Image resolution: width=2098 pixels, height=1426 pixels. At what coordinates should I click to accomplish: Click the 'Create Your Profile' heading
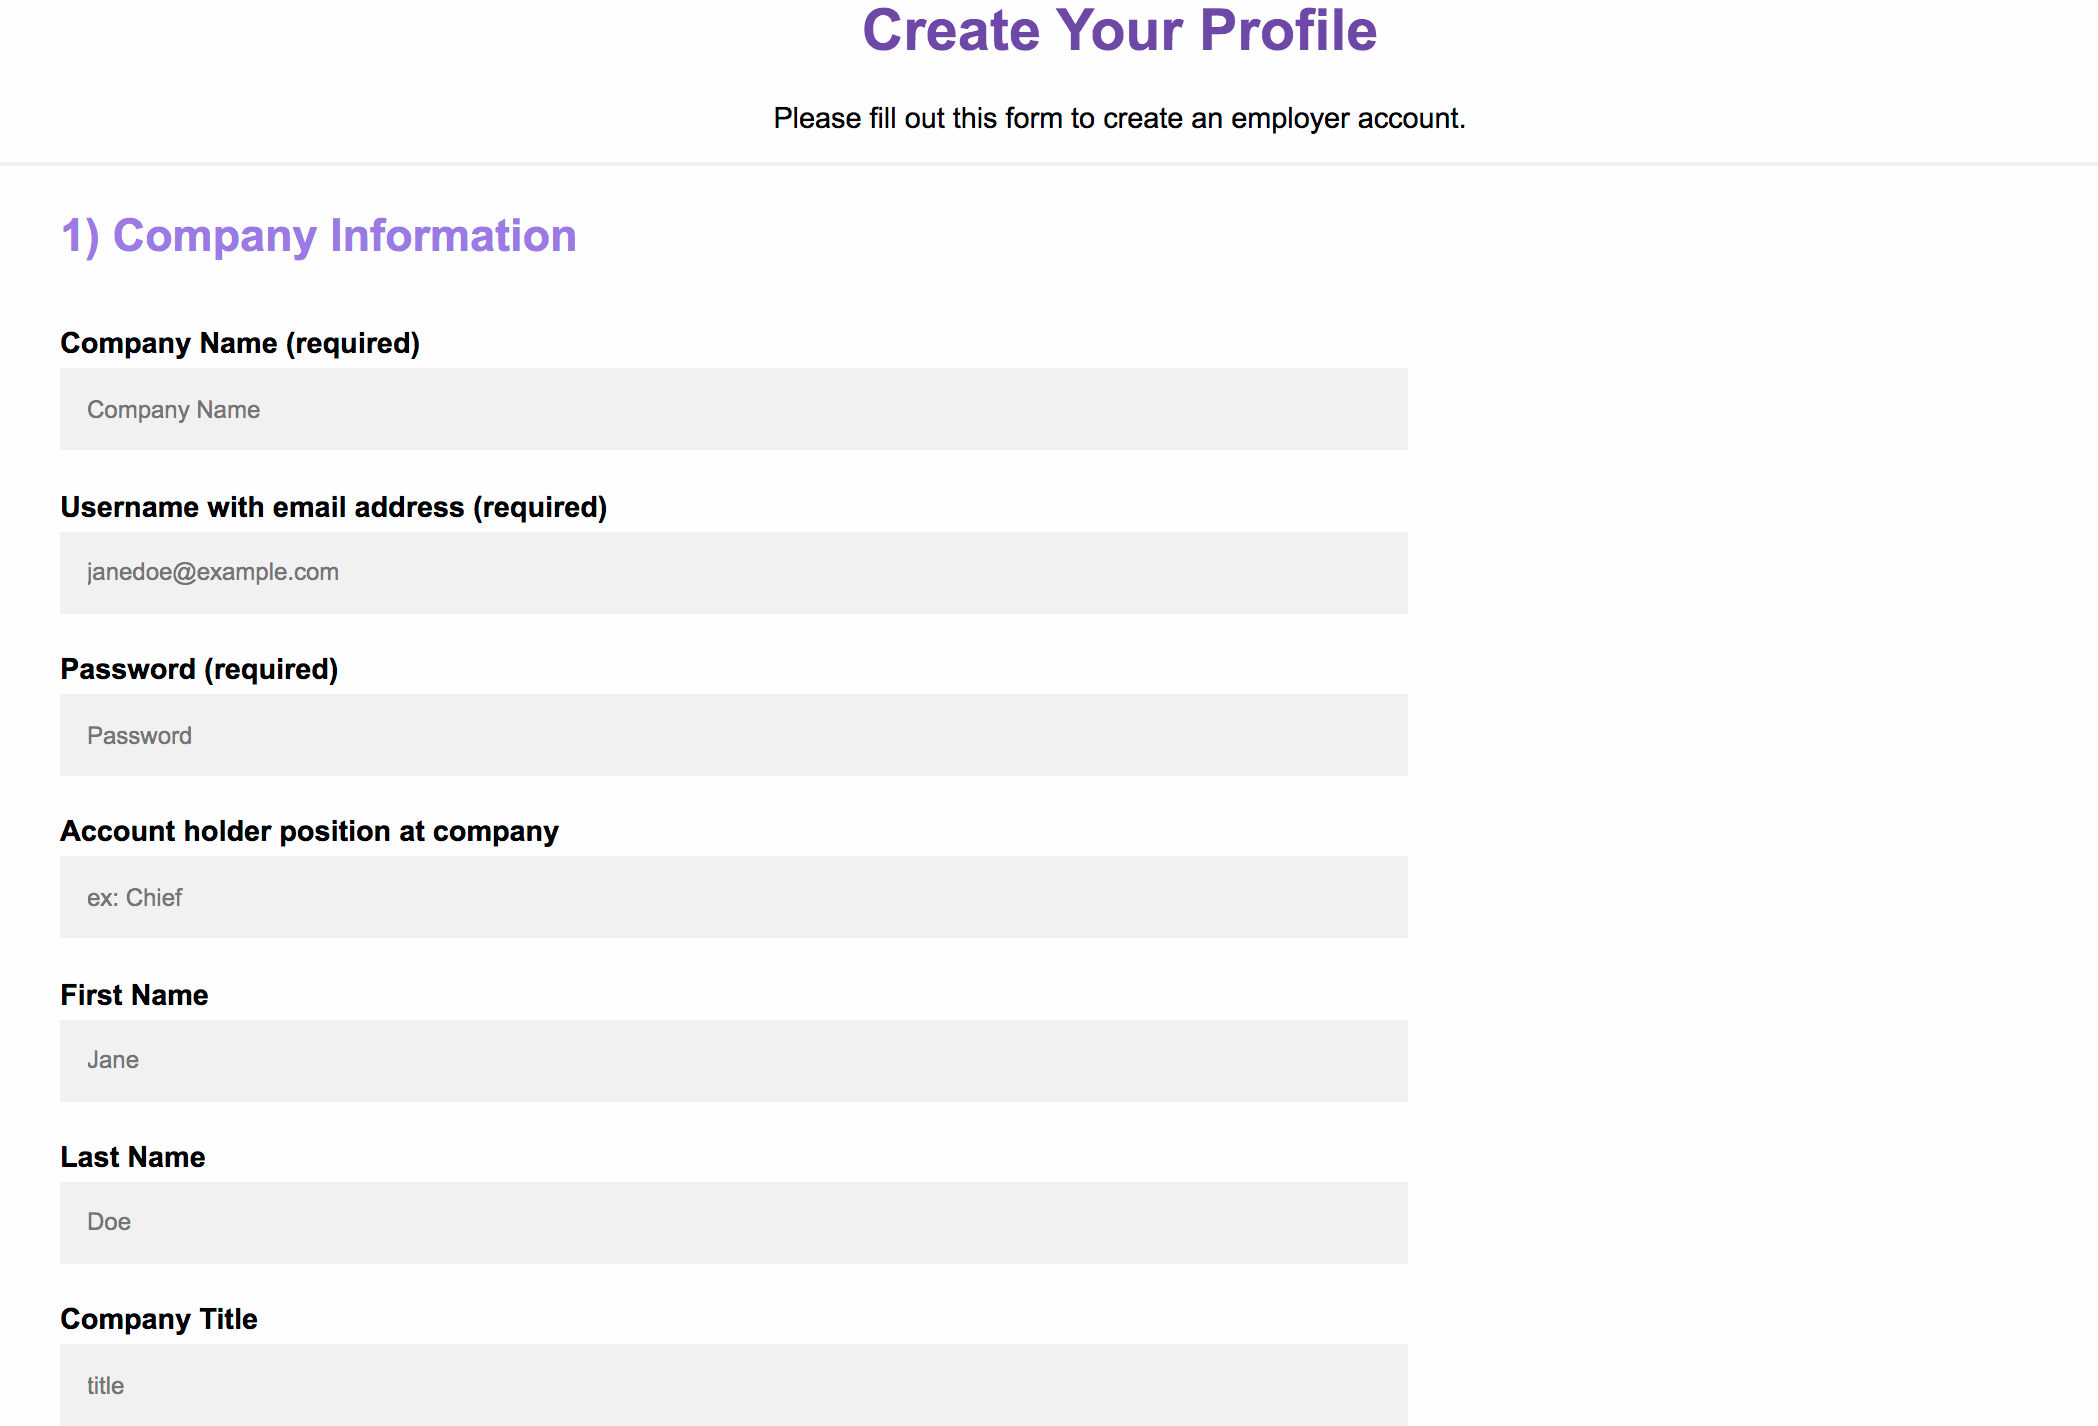coord(1119,30)
